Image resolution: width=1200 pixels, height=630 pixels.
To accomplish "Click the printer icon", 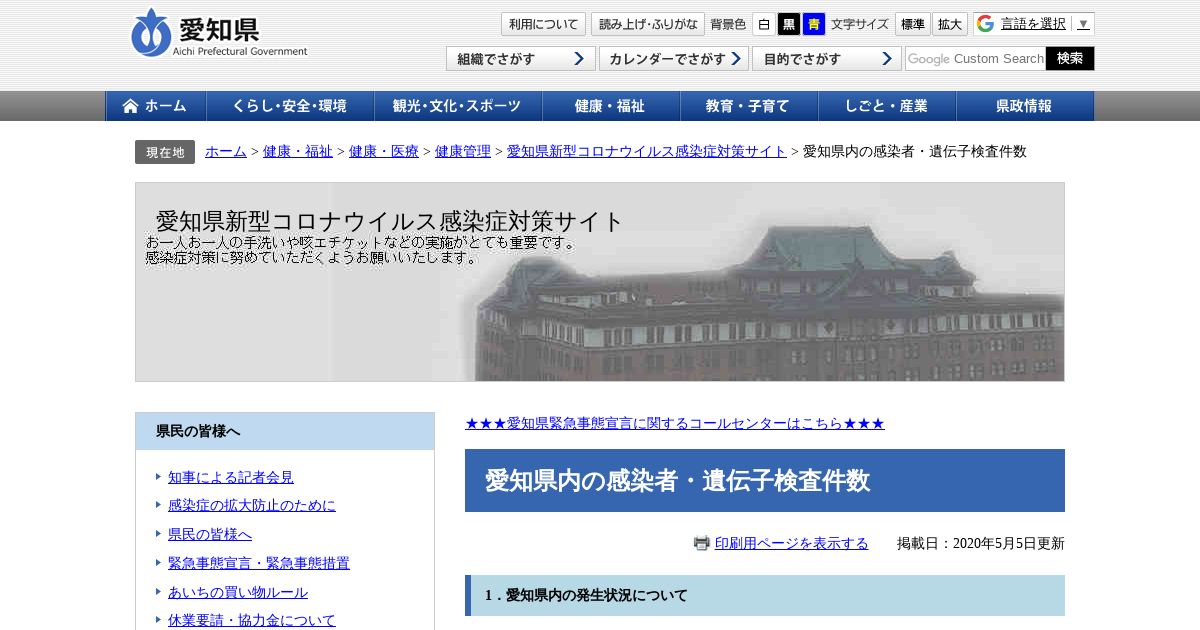I will 702,543.
